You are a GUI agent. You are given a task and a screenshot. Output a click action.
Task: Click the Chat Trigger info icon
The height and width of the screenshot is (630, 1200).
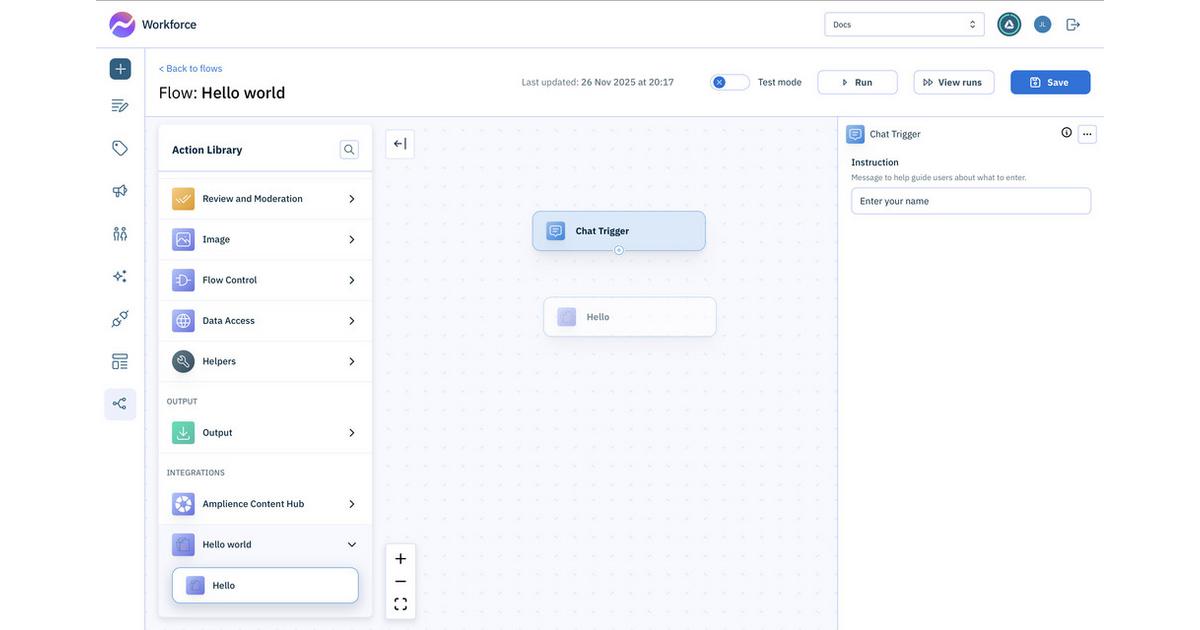(1066, 132)
